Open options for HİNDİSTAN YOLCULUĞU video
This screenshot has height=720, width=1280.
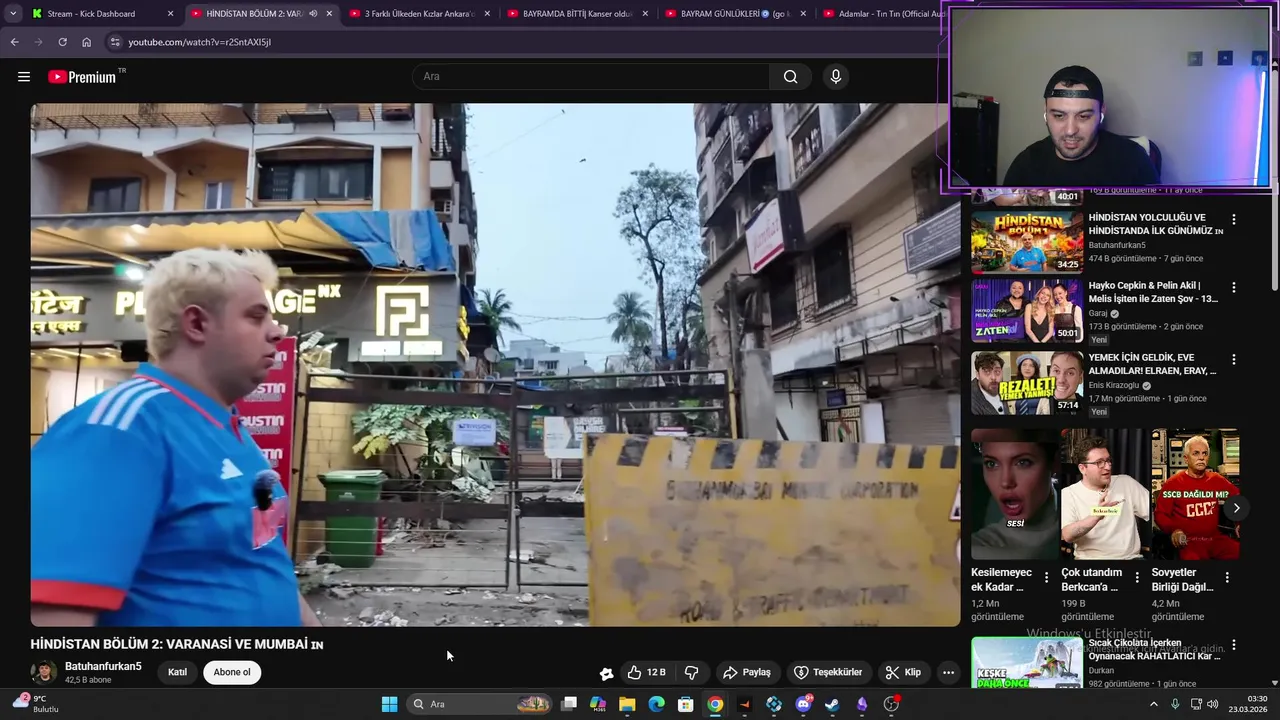coord(1234,219)
